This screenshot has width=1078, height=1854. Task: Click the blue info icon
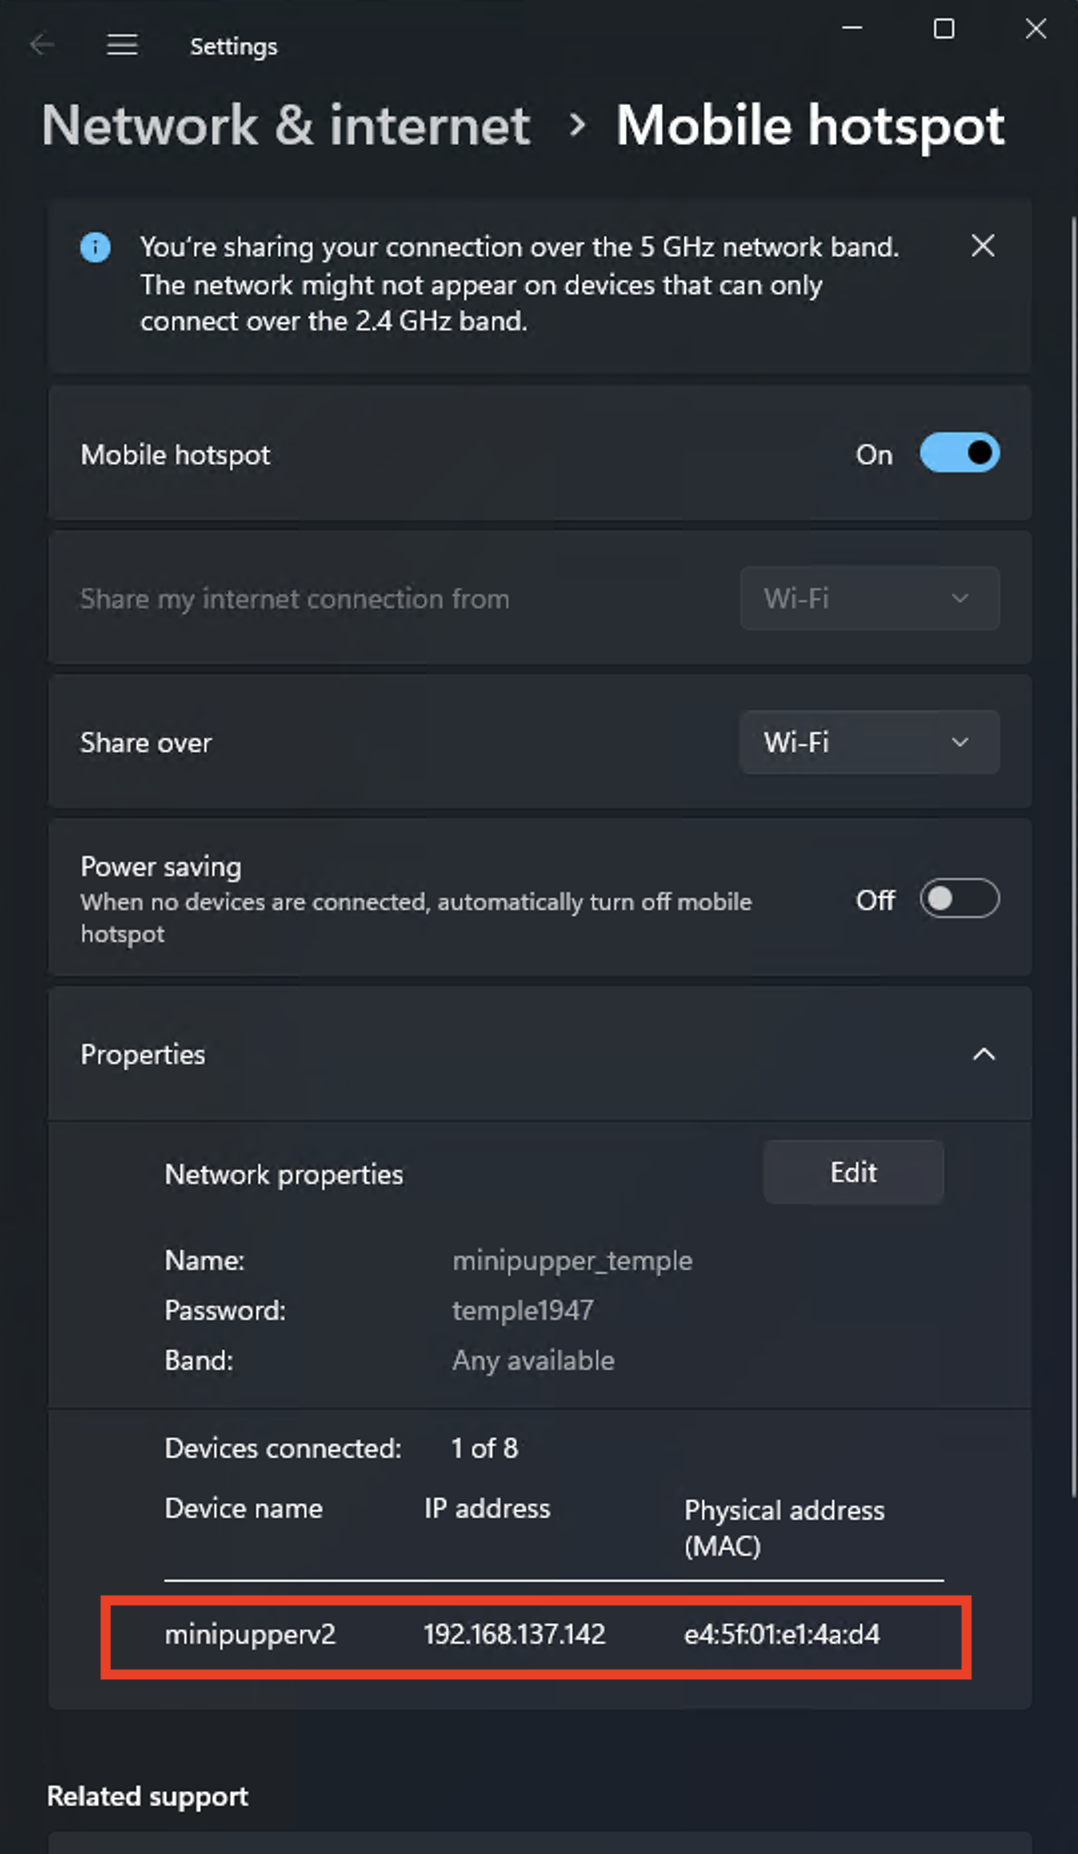pos(95,247)
